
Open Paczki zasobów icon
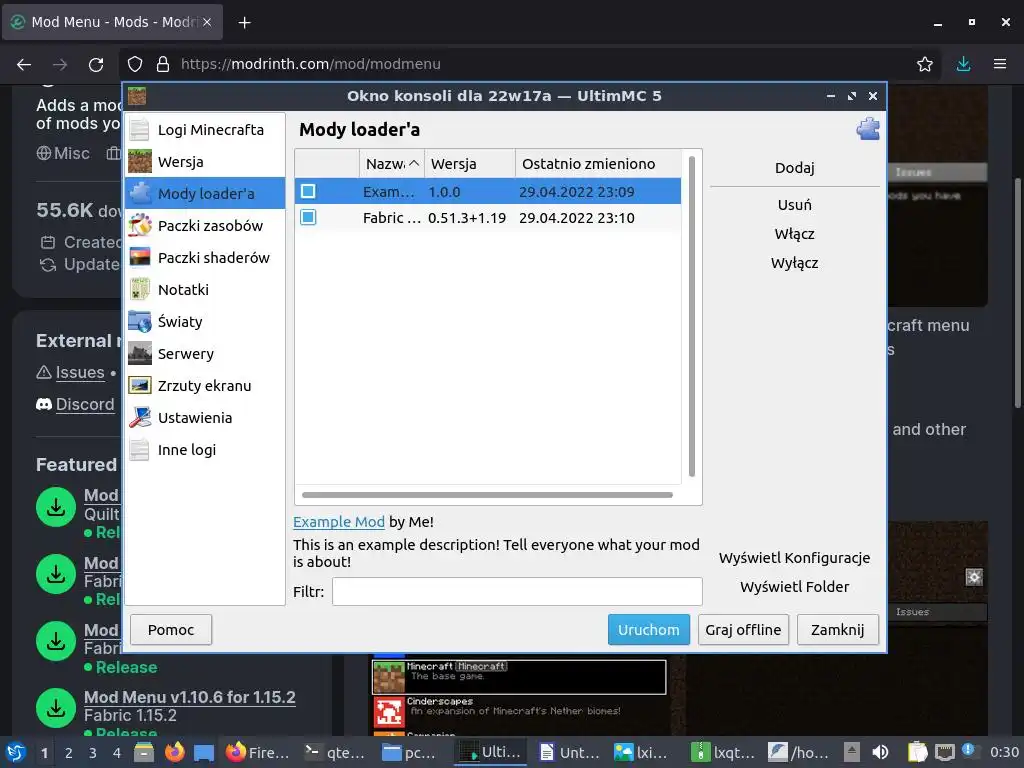(139, 225)
